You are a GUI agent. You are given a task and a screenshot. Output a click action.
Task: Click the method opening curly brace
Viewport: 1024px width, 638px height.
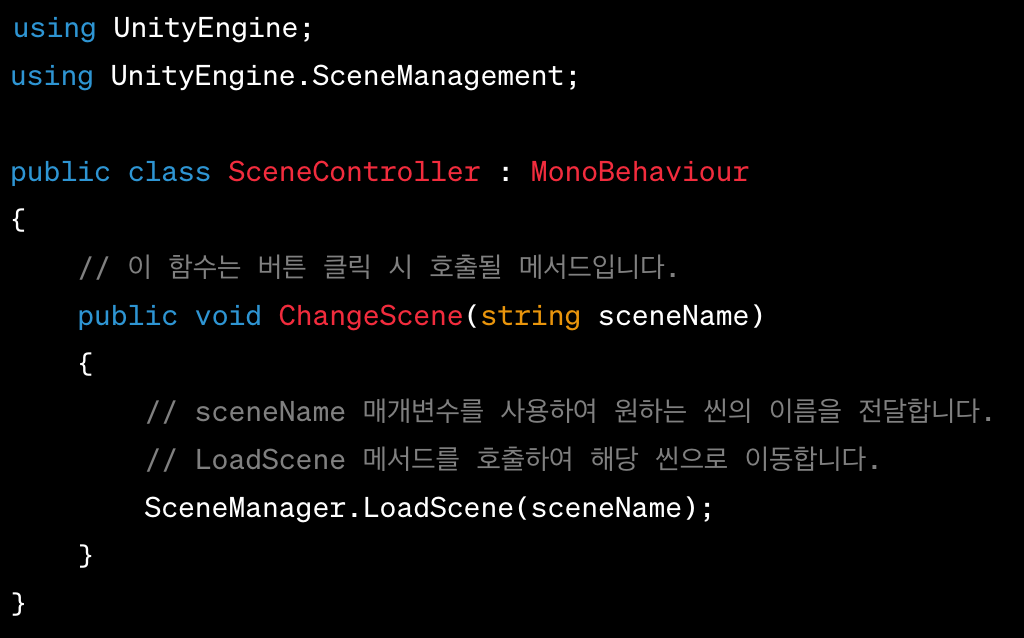(x=85, y=364)
